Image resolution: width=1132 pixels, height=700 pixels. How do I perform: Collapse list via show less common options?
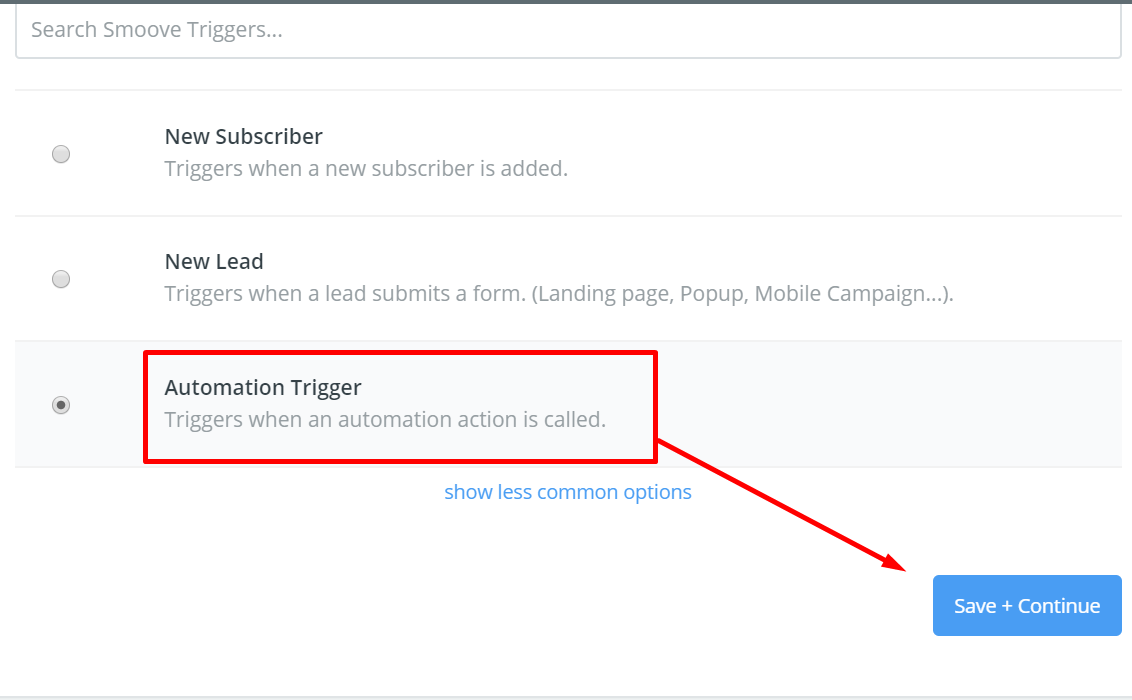tap(567, 492)
